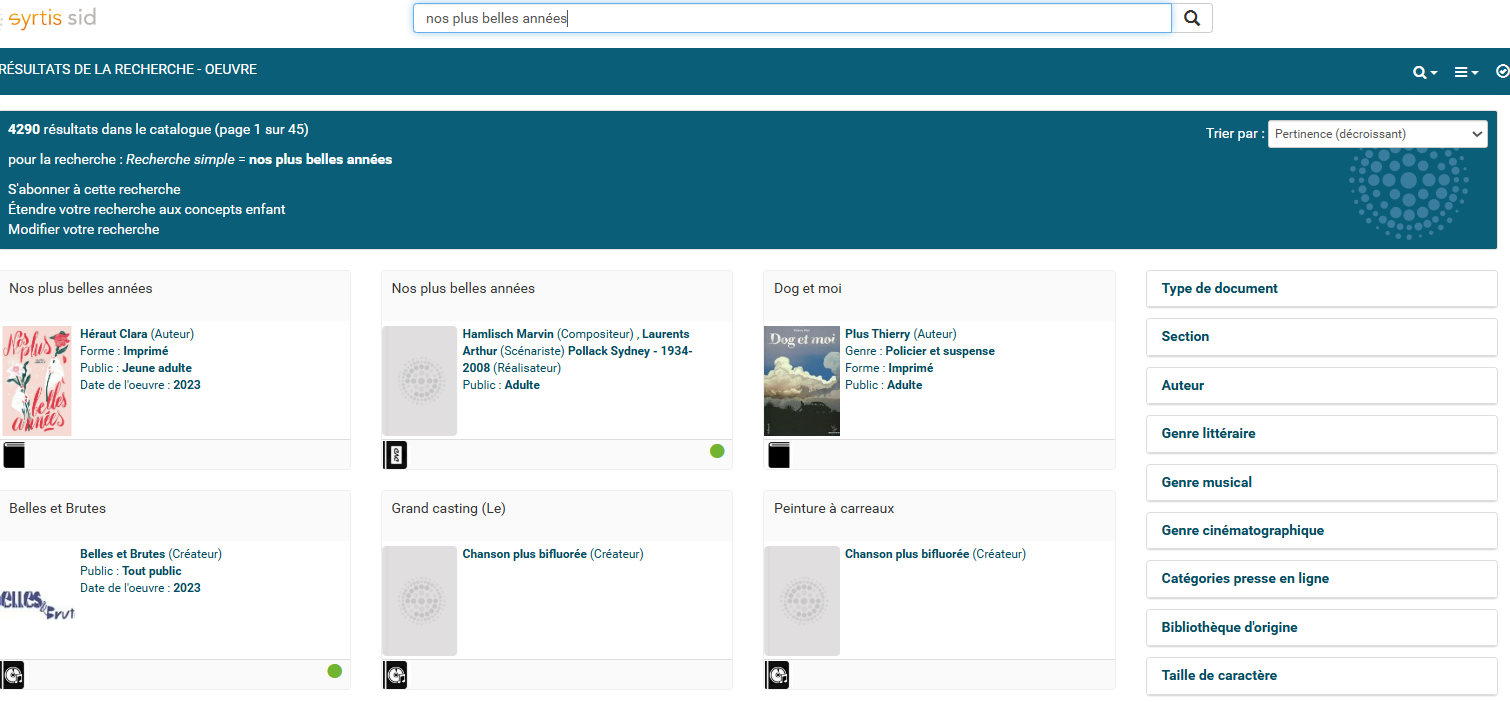Click the Modifier votre recherche link
Viewport: 1510px width, 702px height.
[x=83, y=229]
